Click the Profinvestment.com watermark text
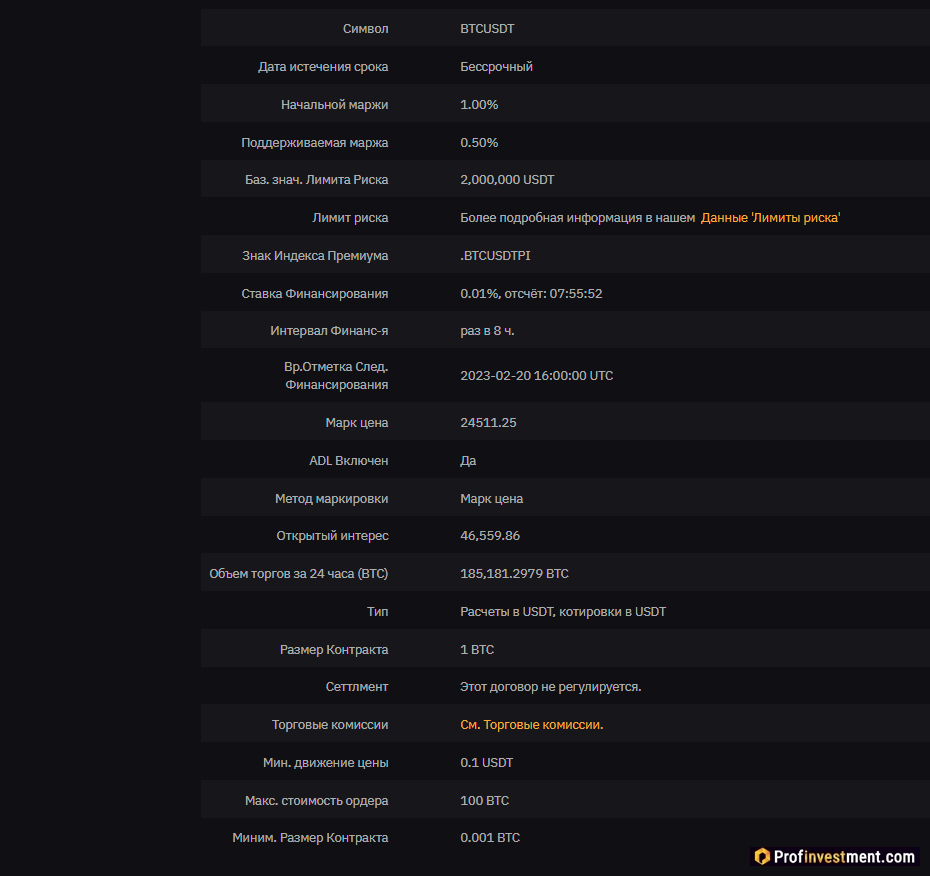The height and width of the screenshot is (876, 930). click(x=844, y=857)
